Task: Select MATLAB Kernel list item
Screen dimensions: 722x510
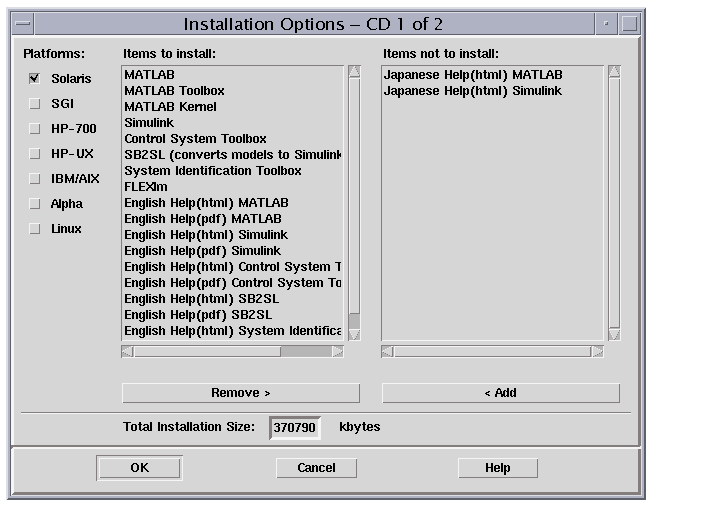Action: pyautogui.click(x=233, y=107)
